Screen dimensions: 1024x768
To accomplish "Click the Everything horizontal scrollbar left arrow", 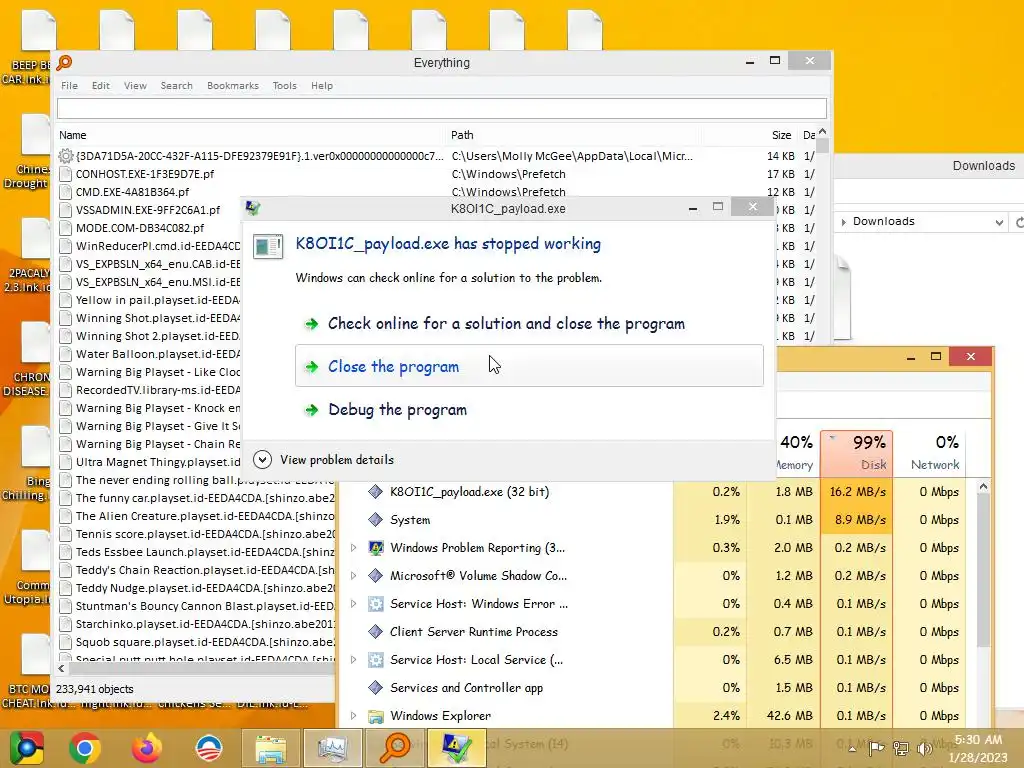I will [61, 669].
